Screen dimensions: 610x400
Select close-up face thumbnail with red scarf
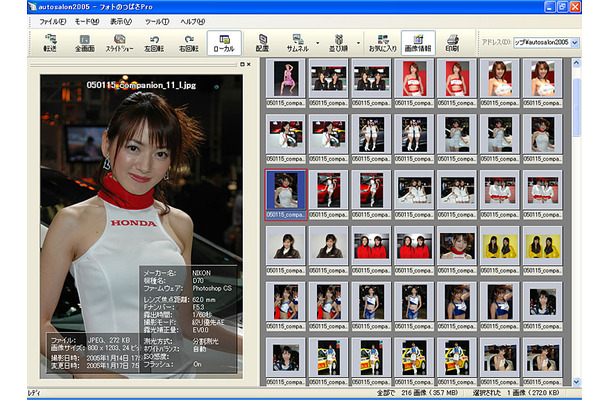(457, 246)
